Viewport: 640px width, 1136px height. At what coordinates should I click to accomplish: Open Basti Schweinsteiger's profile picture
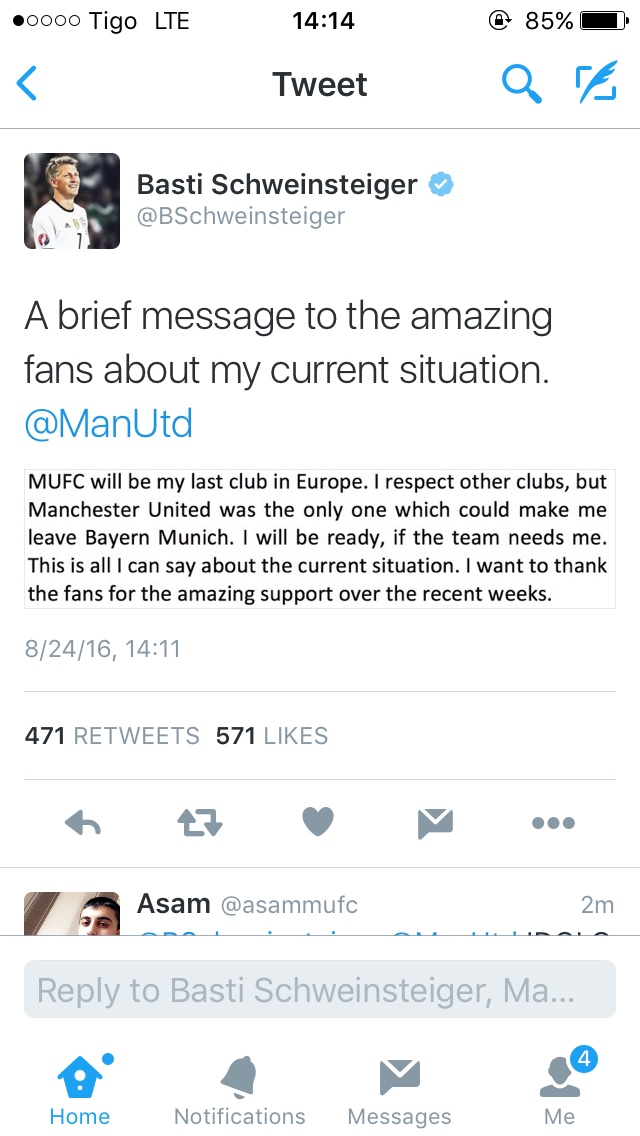click(72, 201)
